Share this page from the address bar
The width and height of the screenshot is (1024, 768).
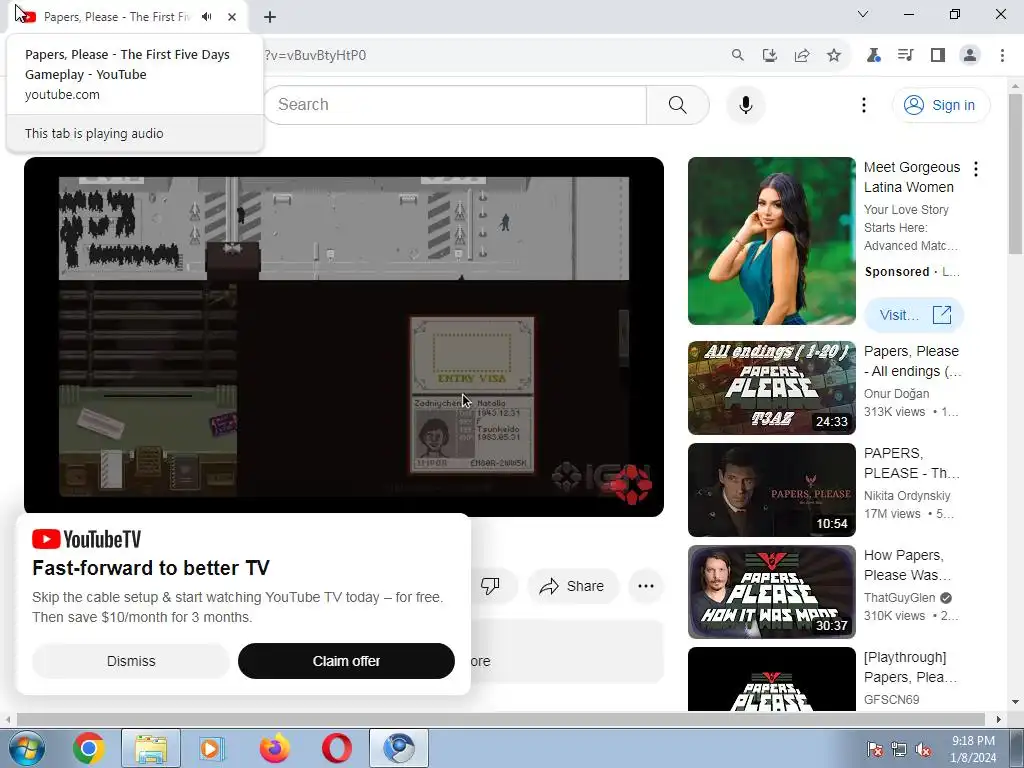pos(801,56)
